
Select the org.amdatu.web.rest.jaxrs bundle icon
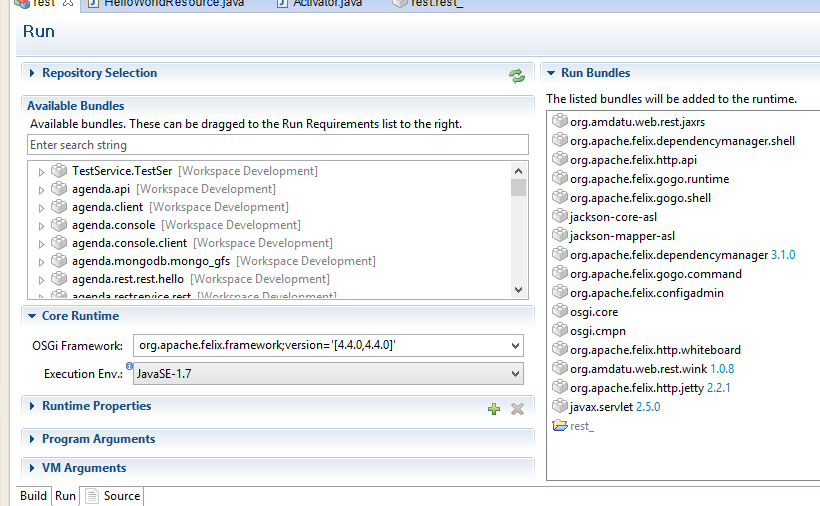click(560, 121)
